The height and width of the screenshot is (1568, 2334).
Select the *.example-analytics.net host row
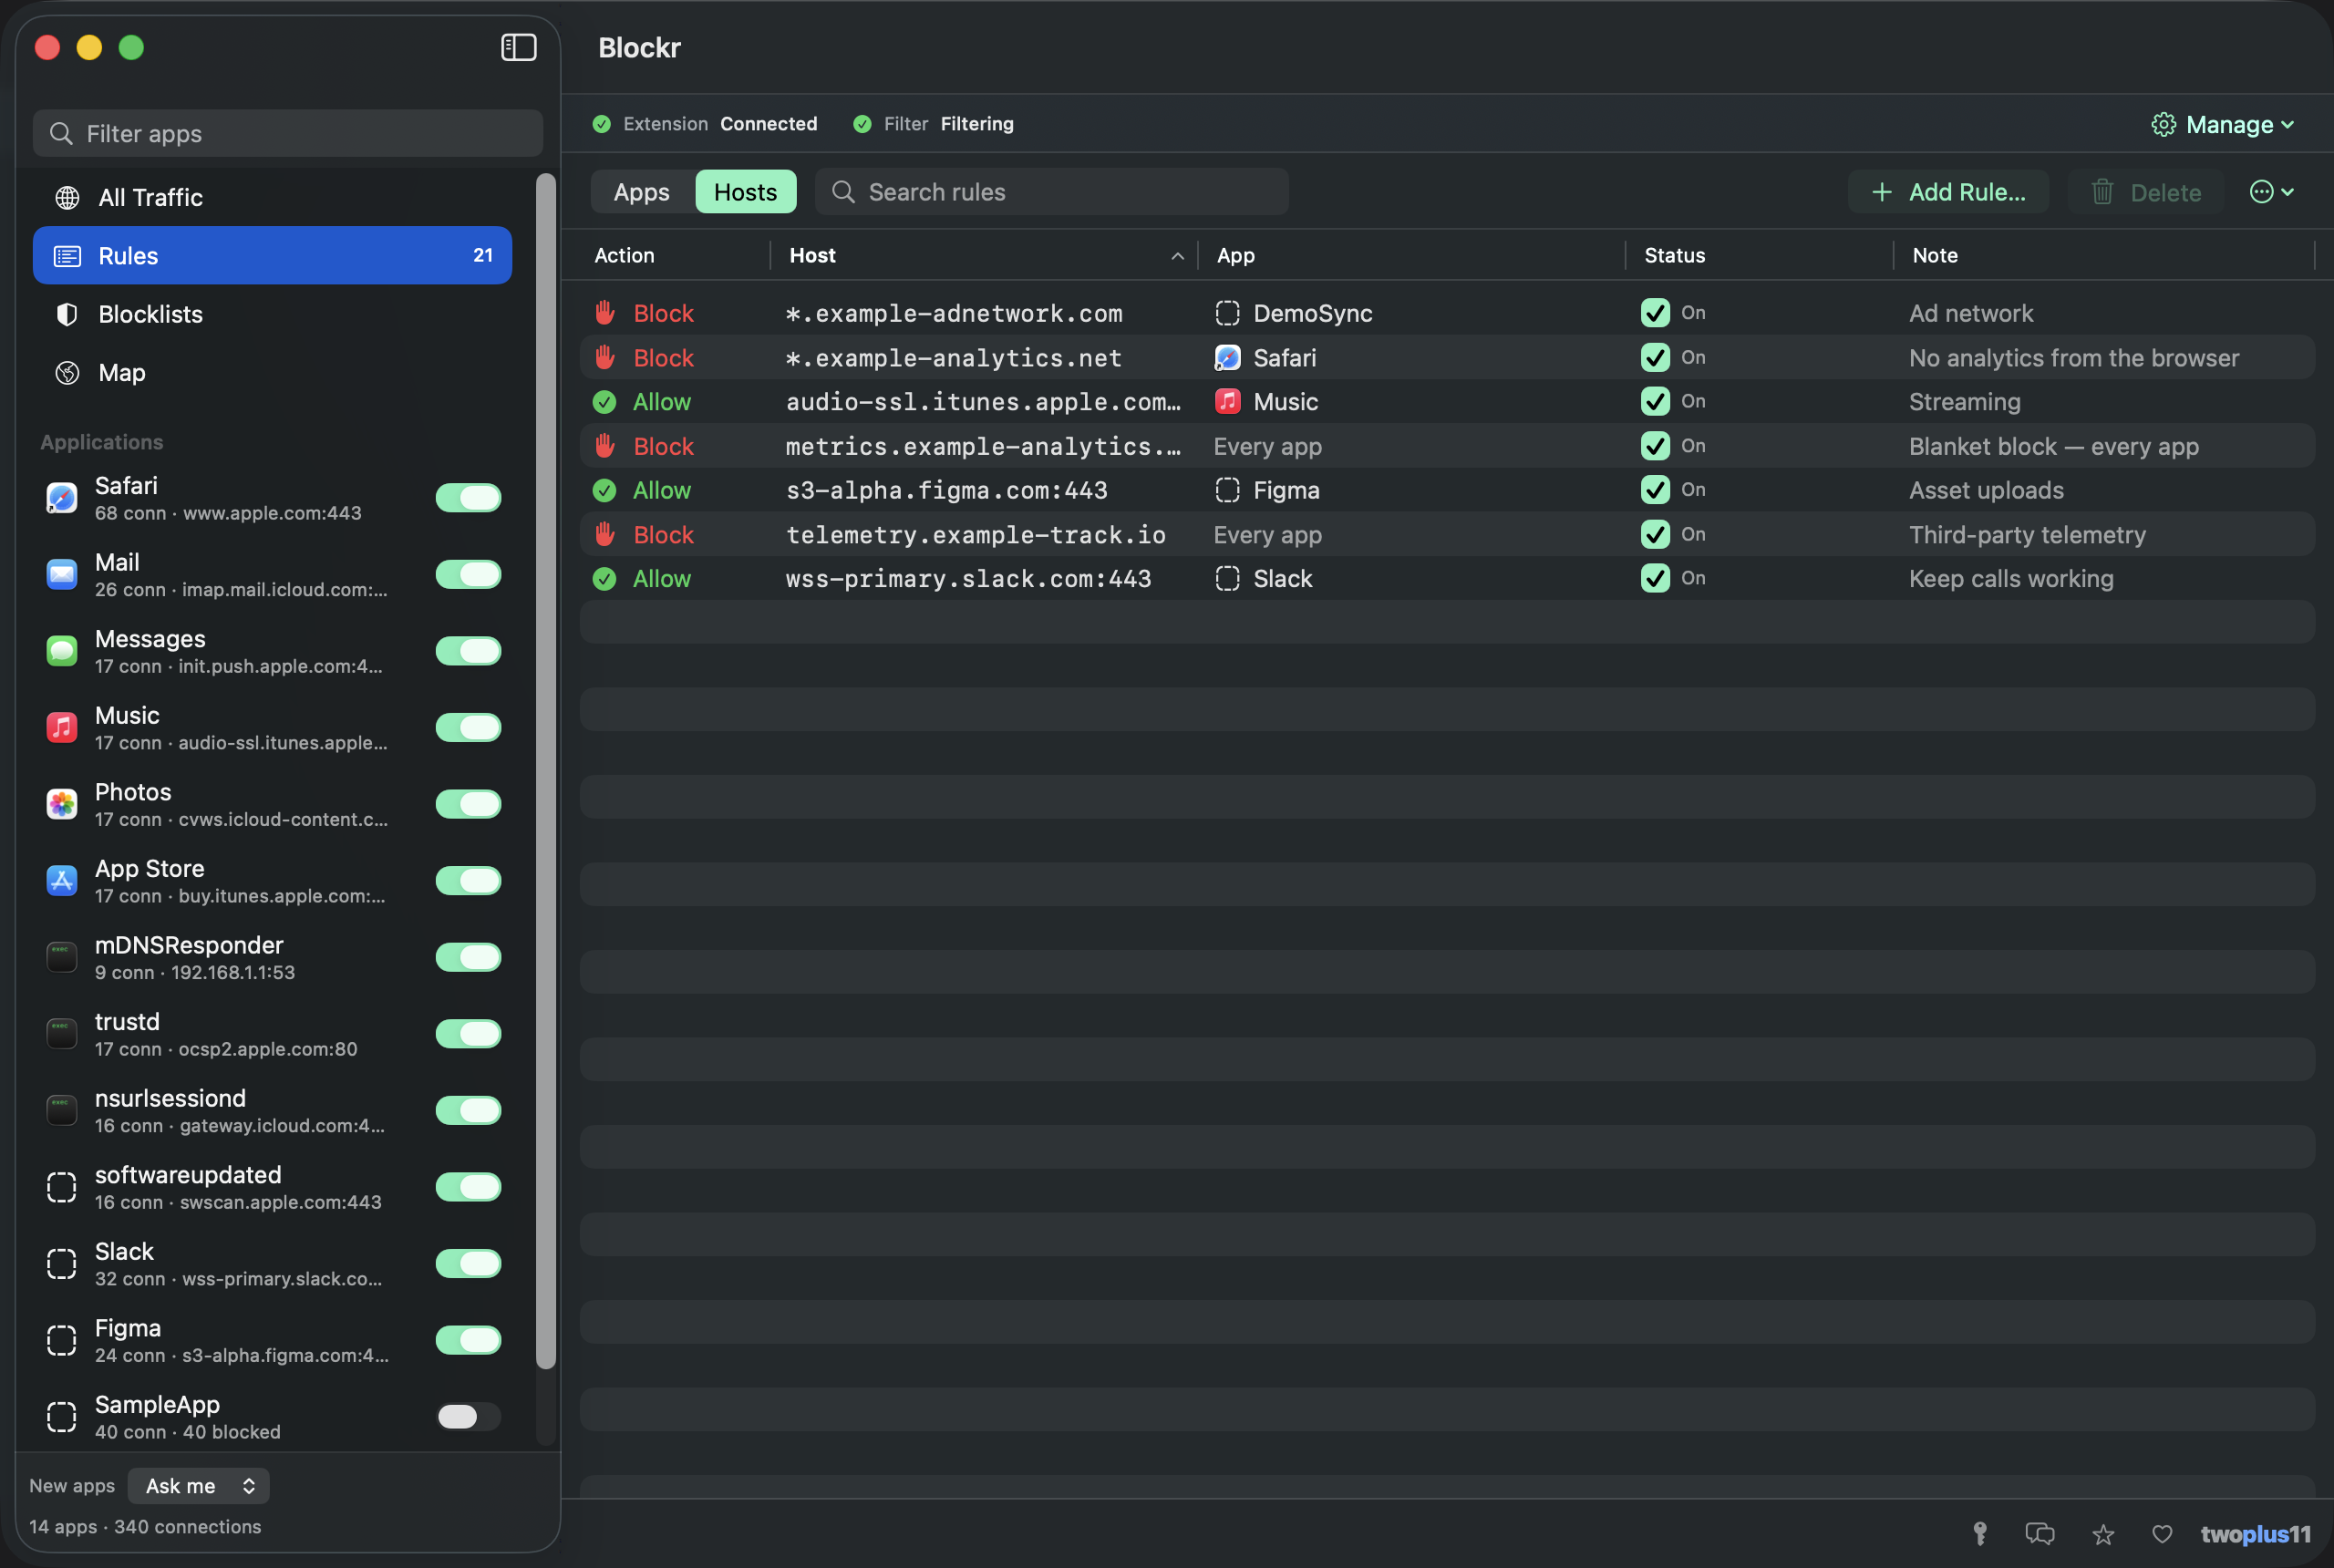pos(1447,358)
